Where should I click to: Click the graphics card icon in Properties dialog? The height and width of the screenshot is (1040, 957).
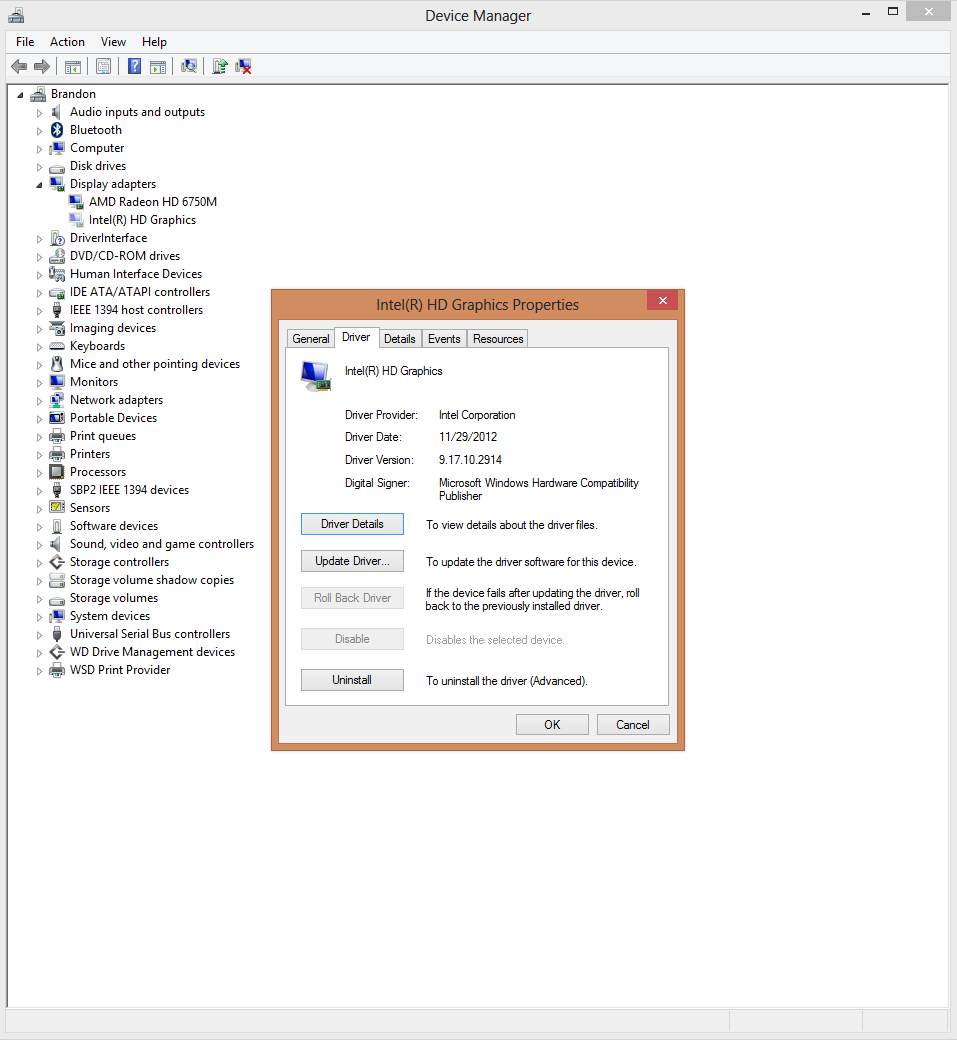pyautogui.click(x=316, y=376)
